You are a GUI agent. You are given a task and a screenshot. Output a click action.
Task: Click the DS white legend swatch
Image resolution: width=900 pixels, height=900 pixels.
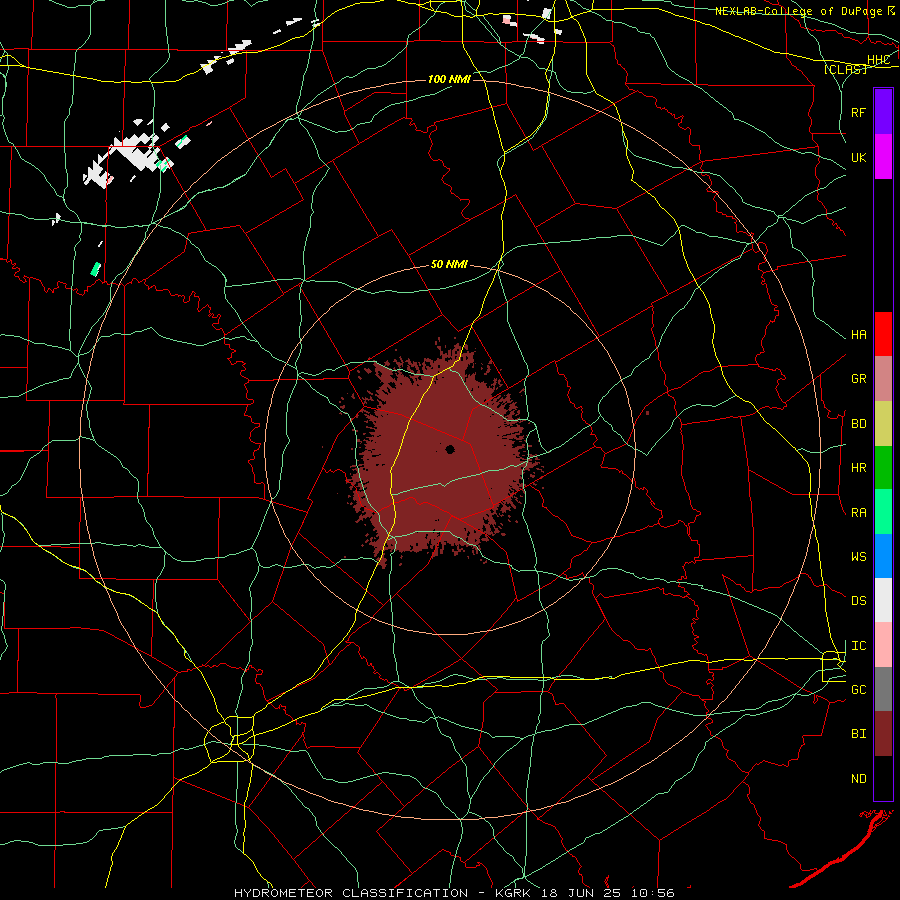883,600
